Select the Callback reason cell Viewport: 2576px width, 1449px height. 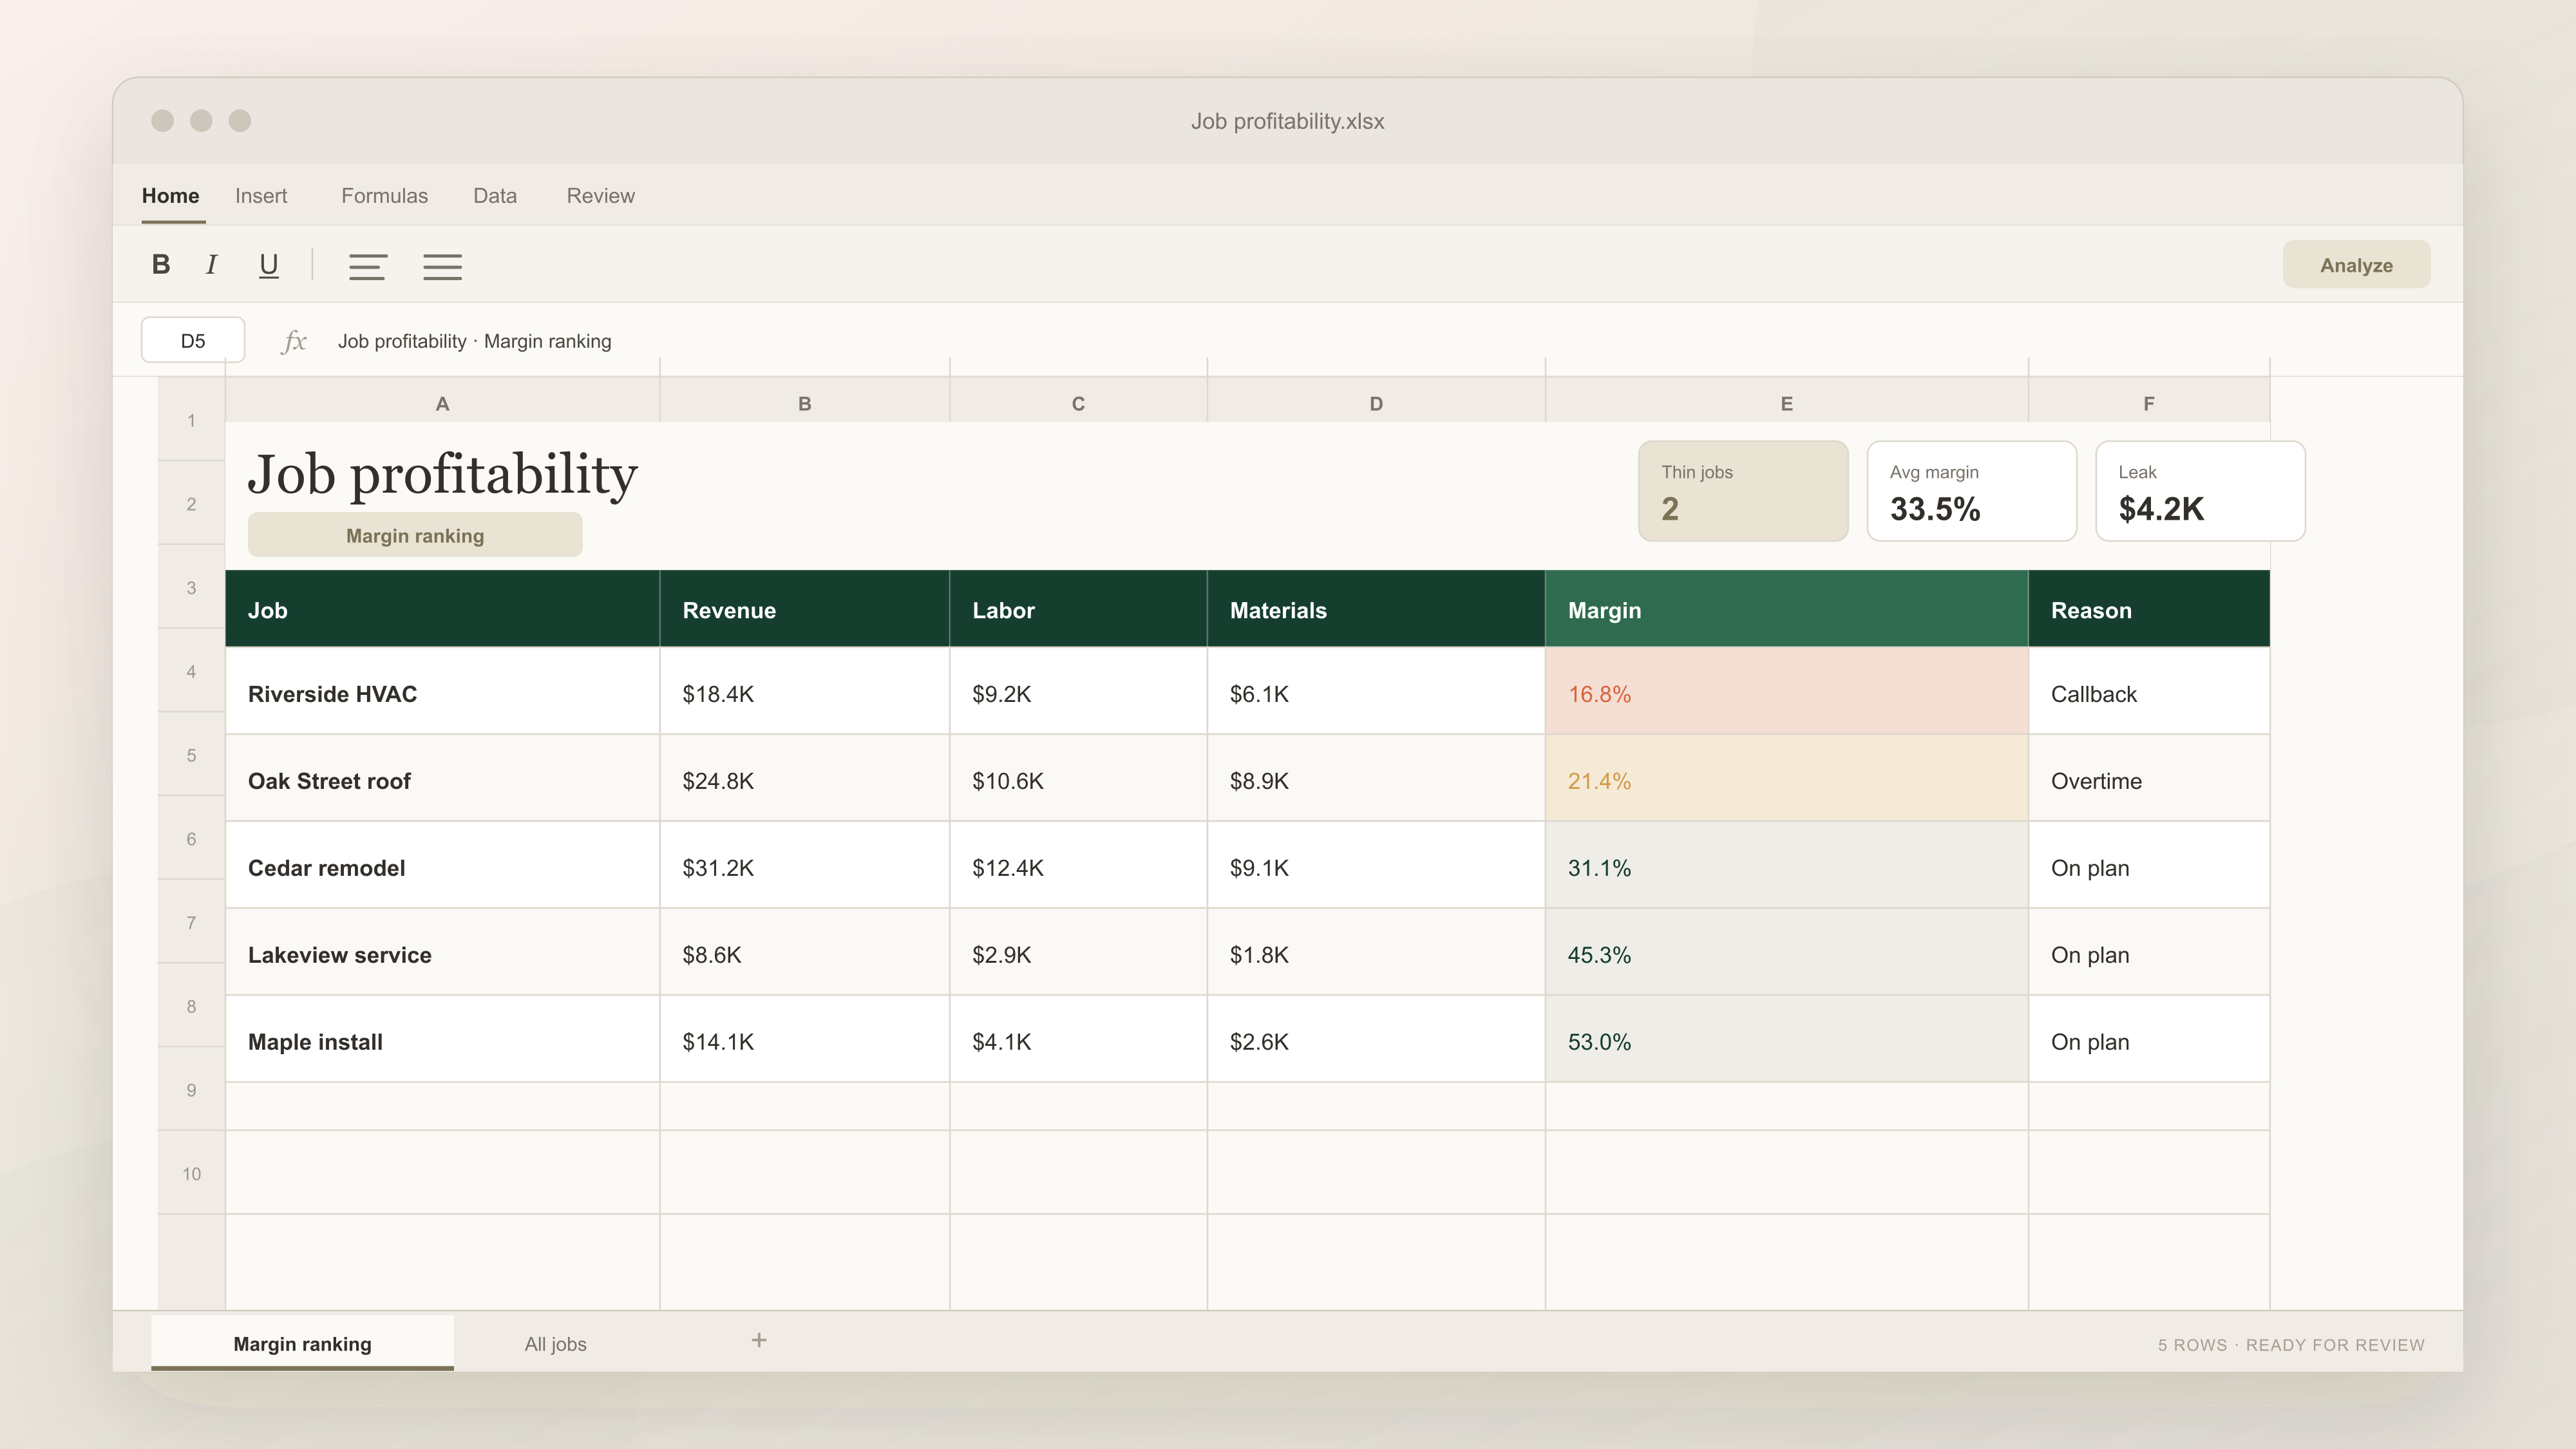[x=2148, y=691]
